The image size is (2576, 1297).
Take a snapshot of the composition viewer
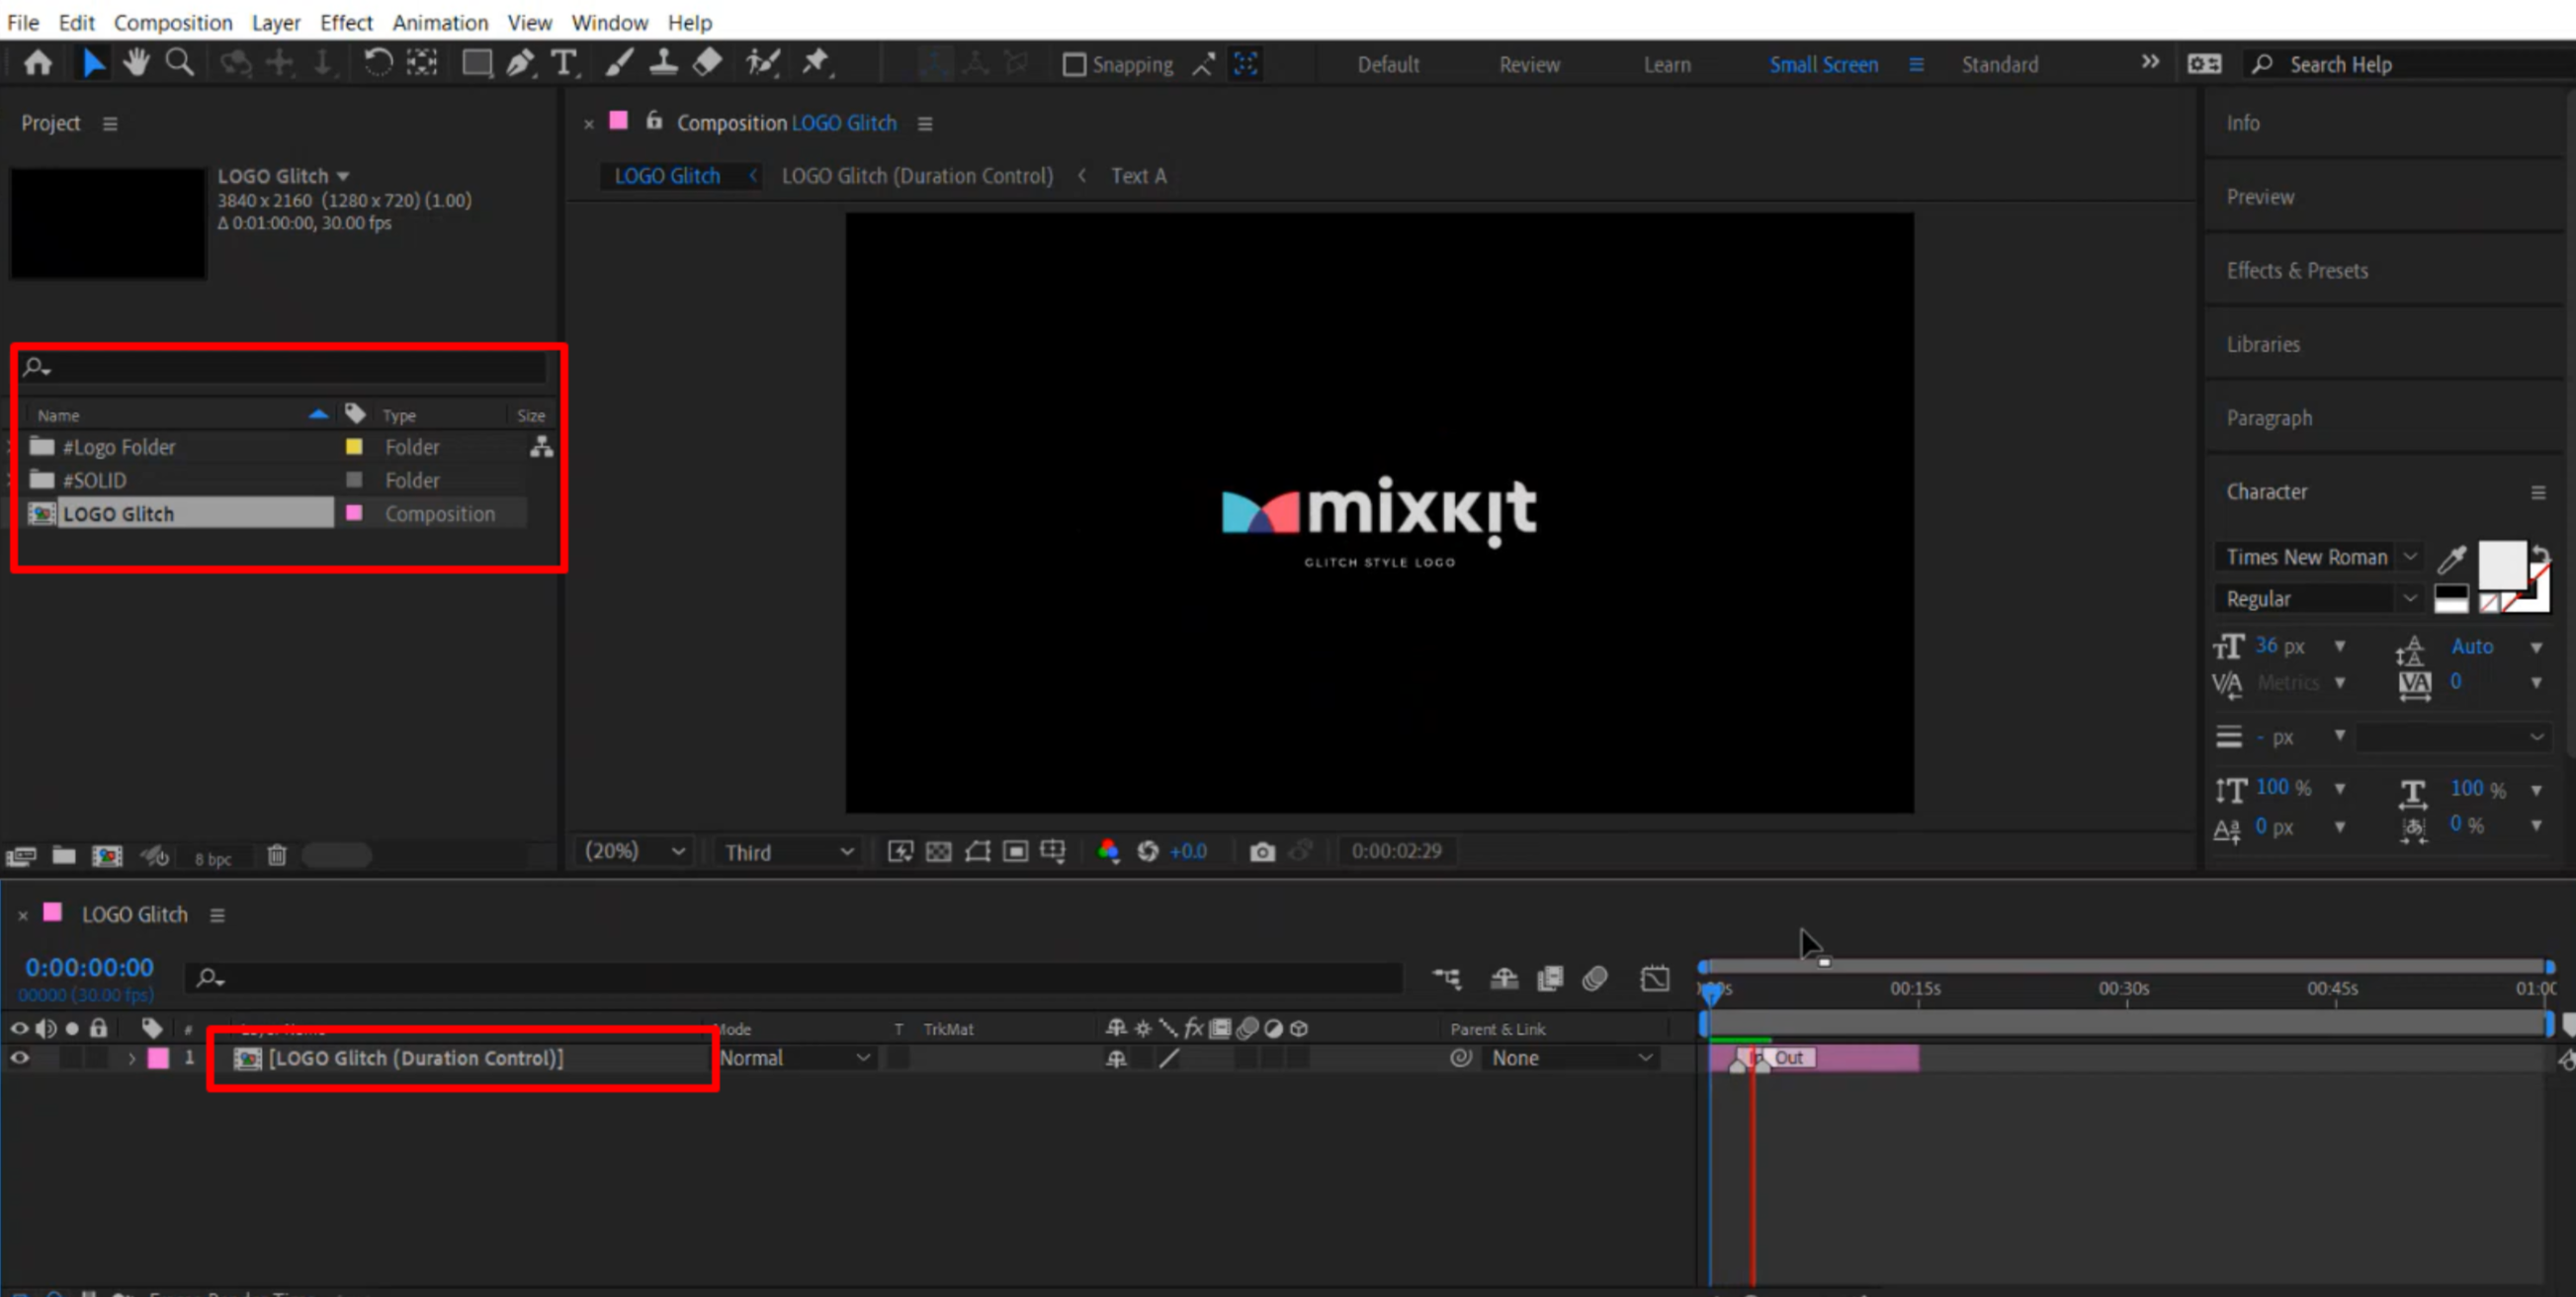point(1261,851)
